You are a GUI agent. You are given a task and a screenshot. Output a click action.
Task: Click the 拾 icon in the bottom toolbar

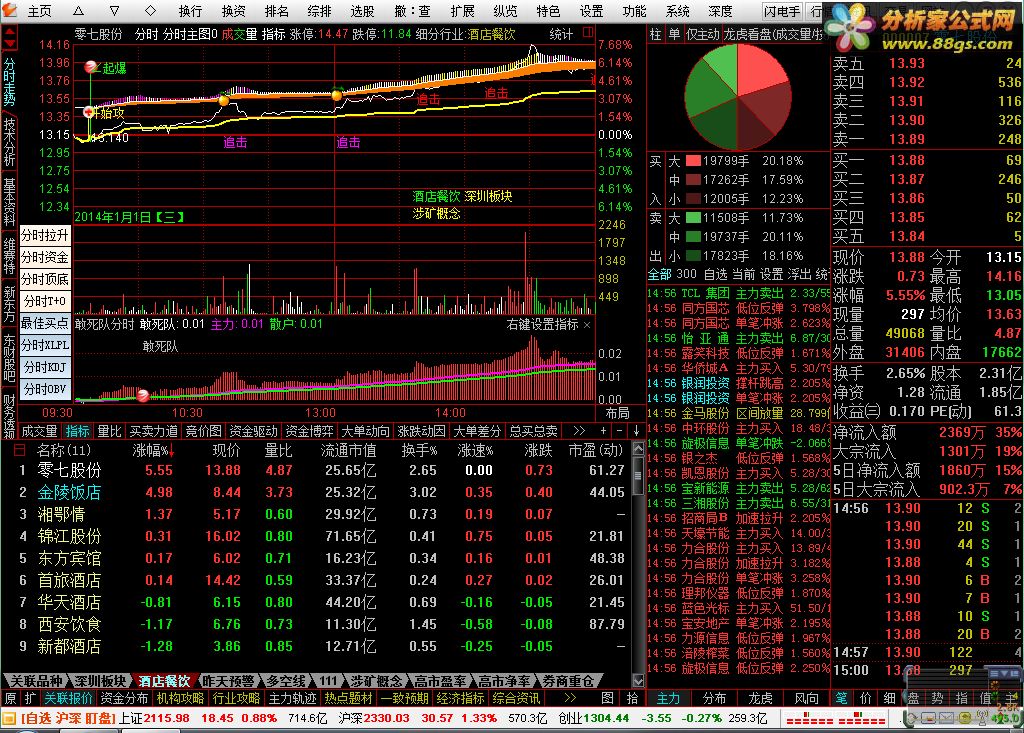pyautogui.click(x=632, y=698)
